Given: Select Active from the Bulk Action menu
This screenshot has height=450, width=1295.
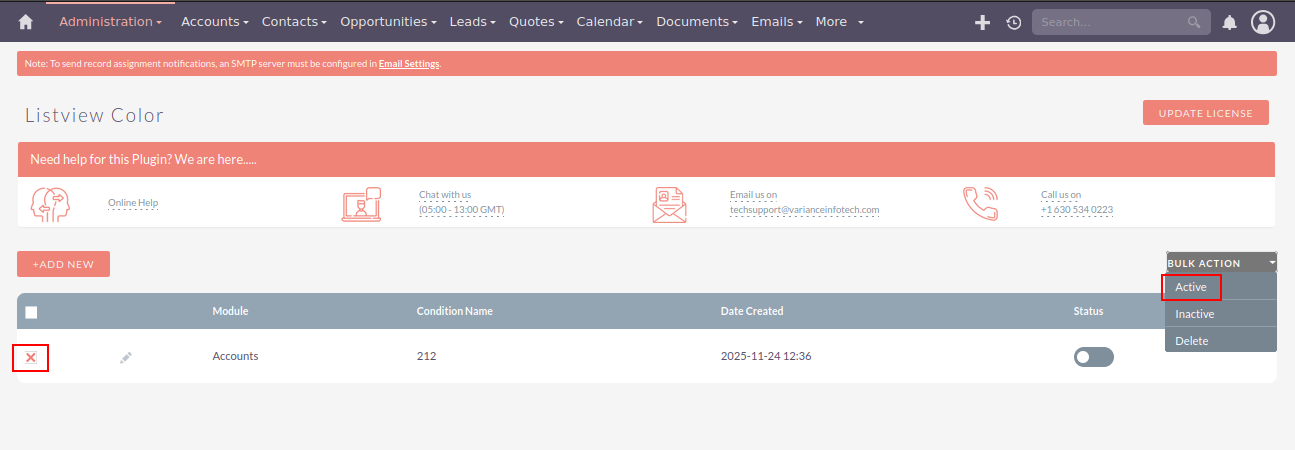Looking at the screenshot, I should tap(1191, 287).
